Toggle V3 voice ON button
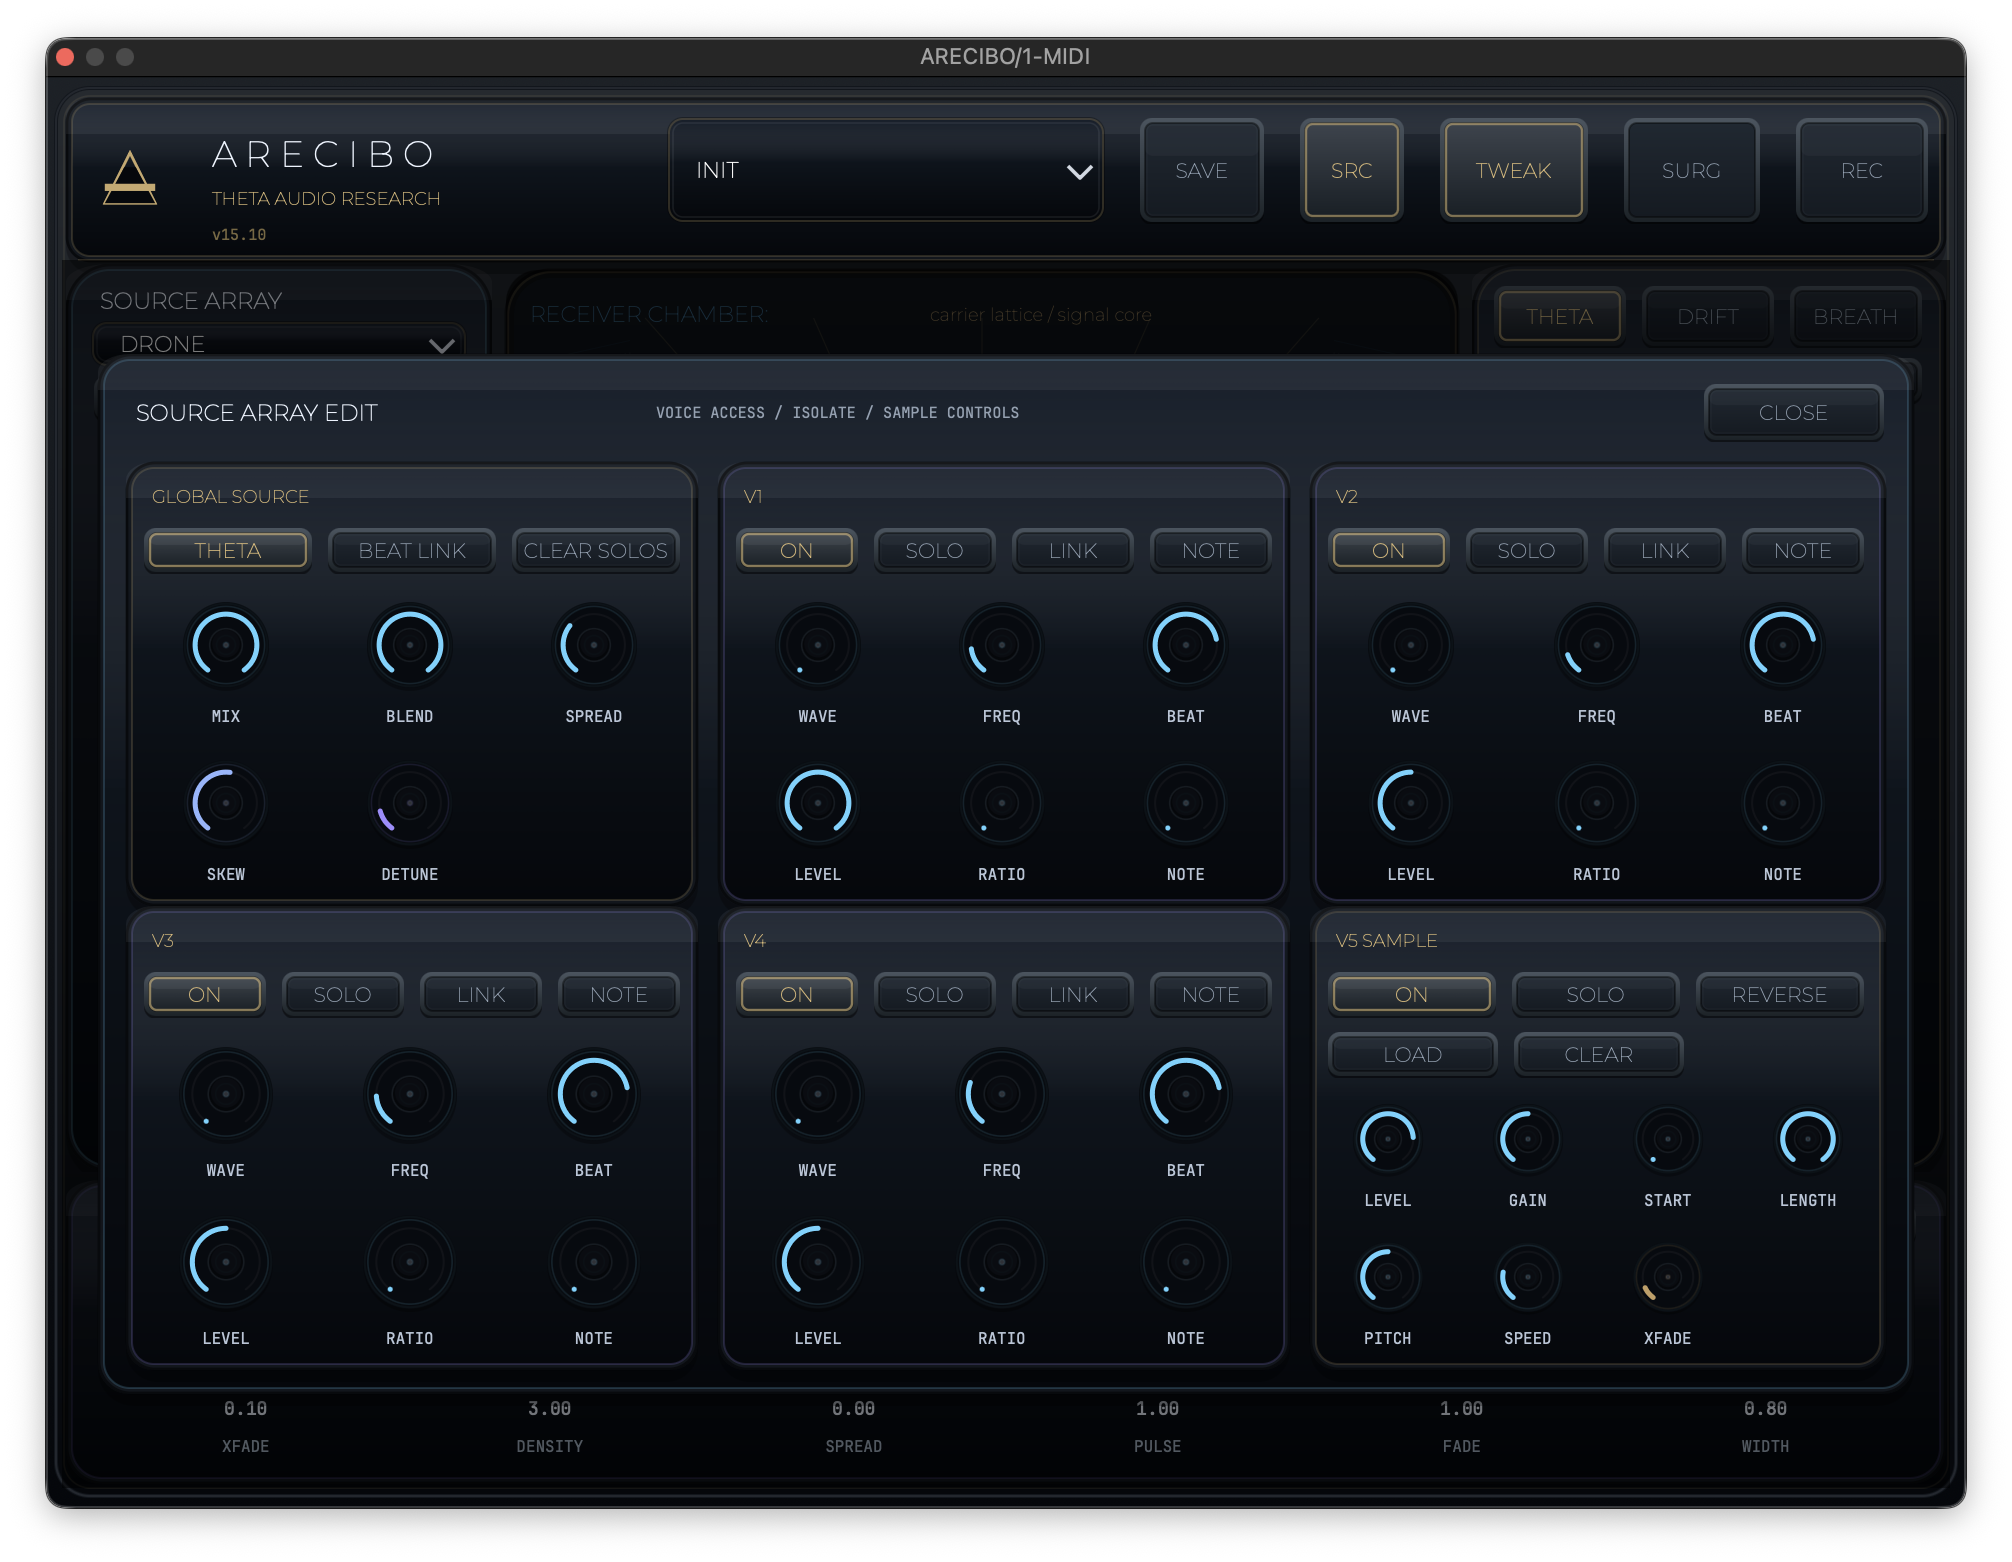Viewport: 2012px width, 1562px height. 204,995
